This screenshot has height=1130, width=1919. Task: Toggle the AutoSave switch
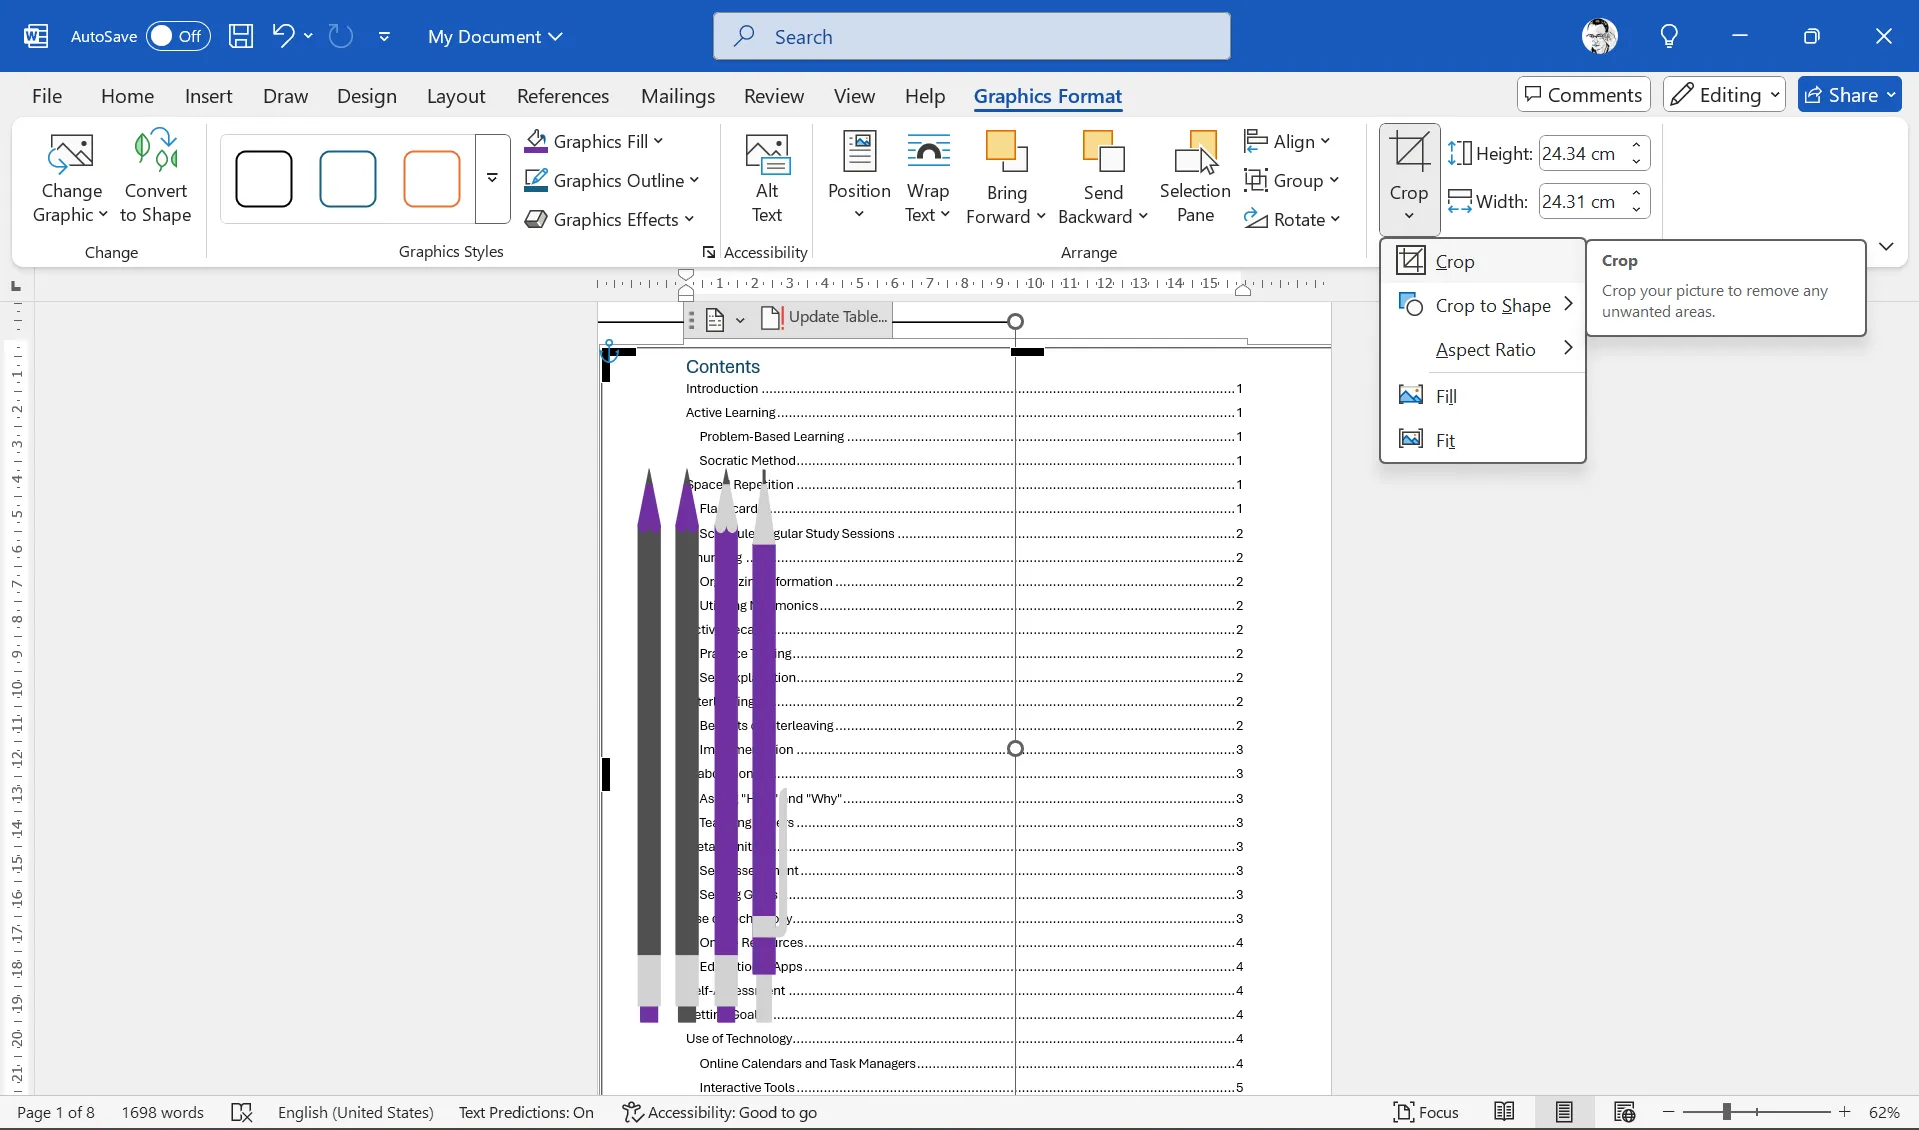(x=178, y=37)
